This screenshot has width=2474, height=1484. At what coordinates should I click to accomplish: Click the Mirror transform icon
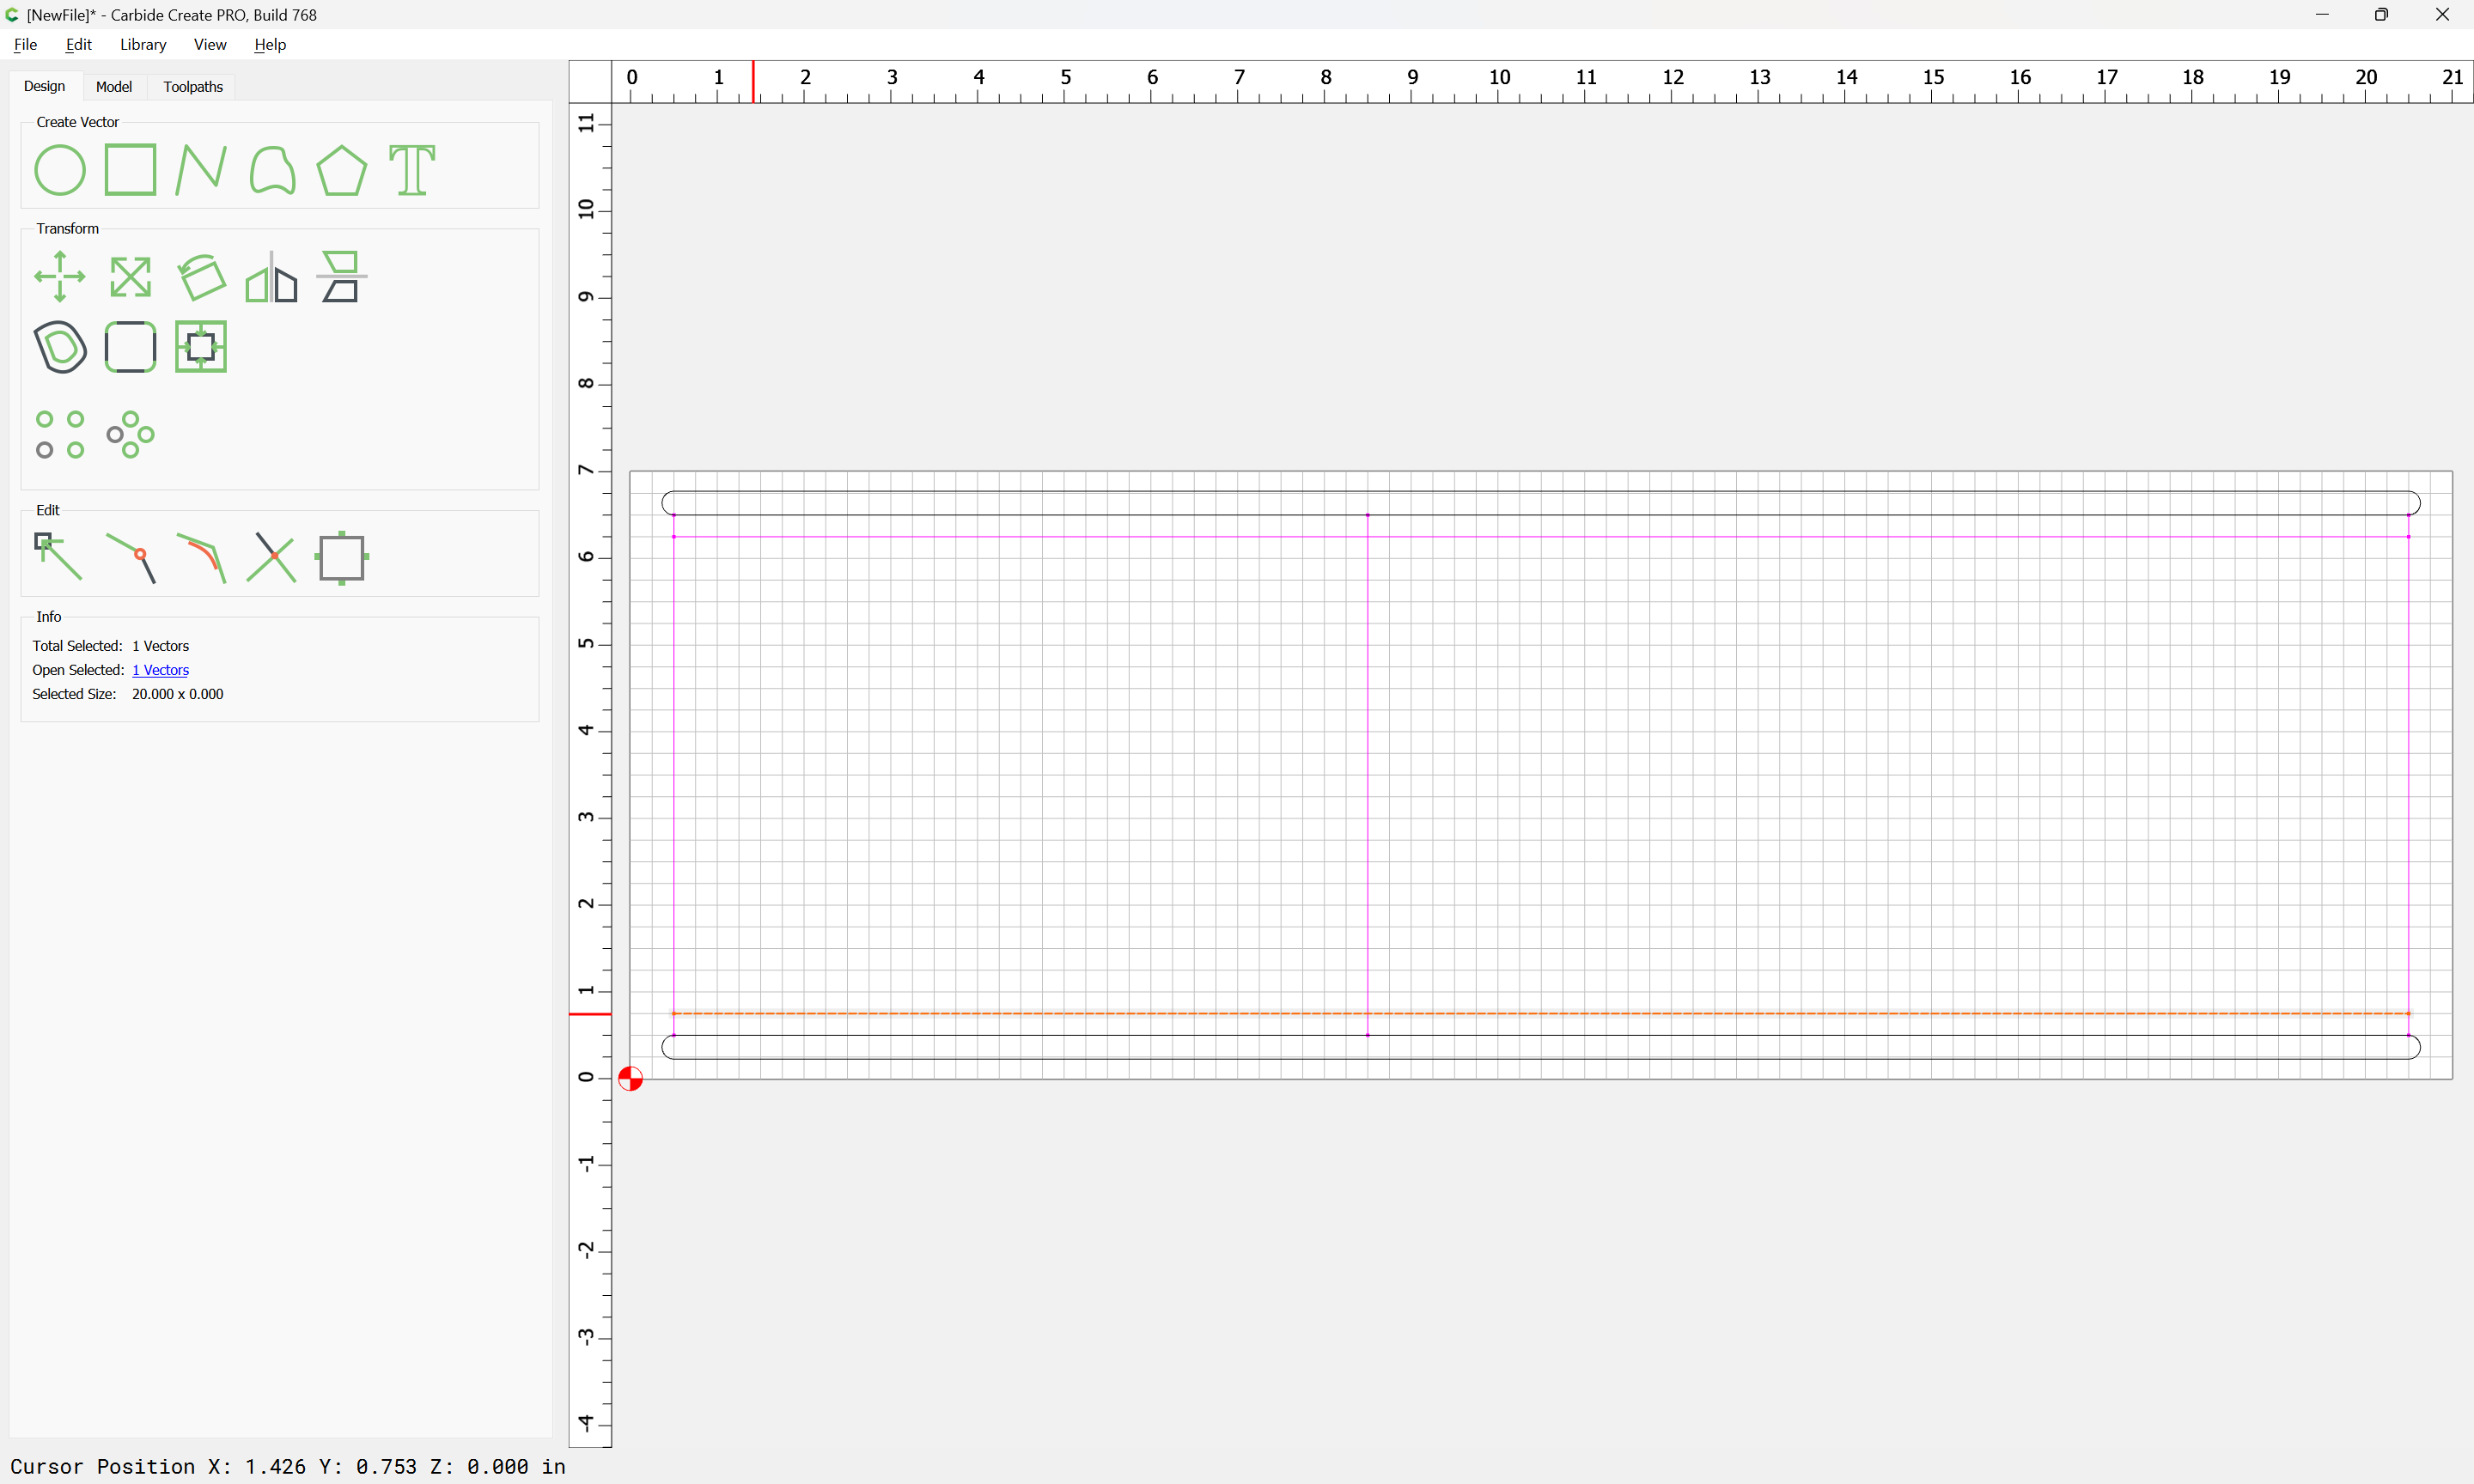[272, 277]
